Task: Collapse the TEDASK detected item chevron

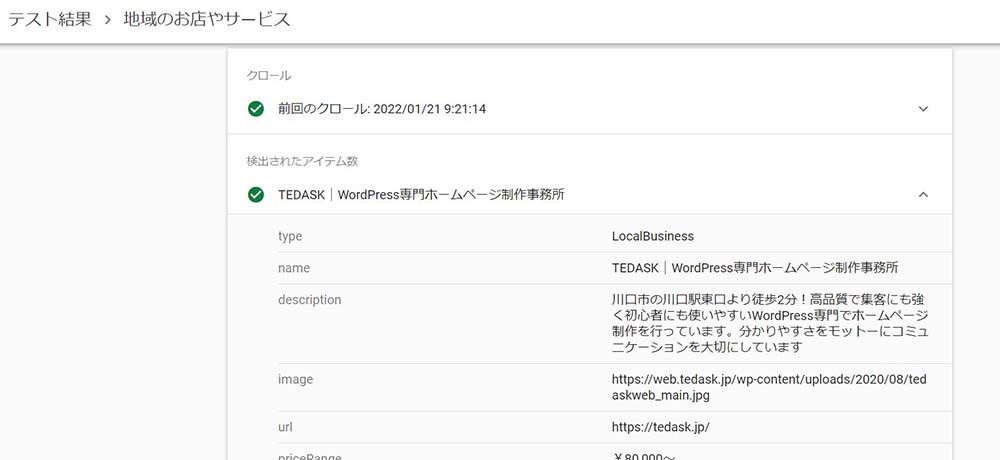Action: (923, 195)
